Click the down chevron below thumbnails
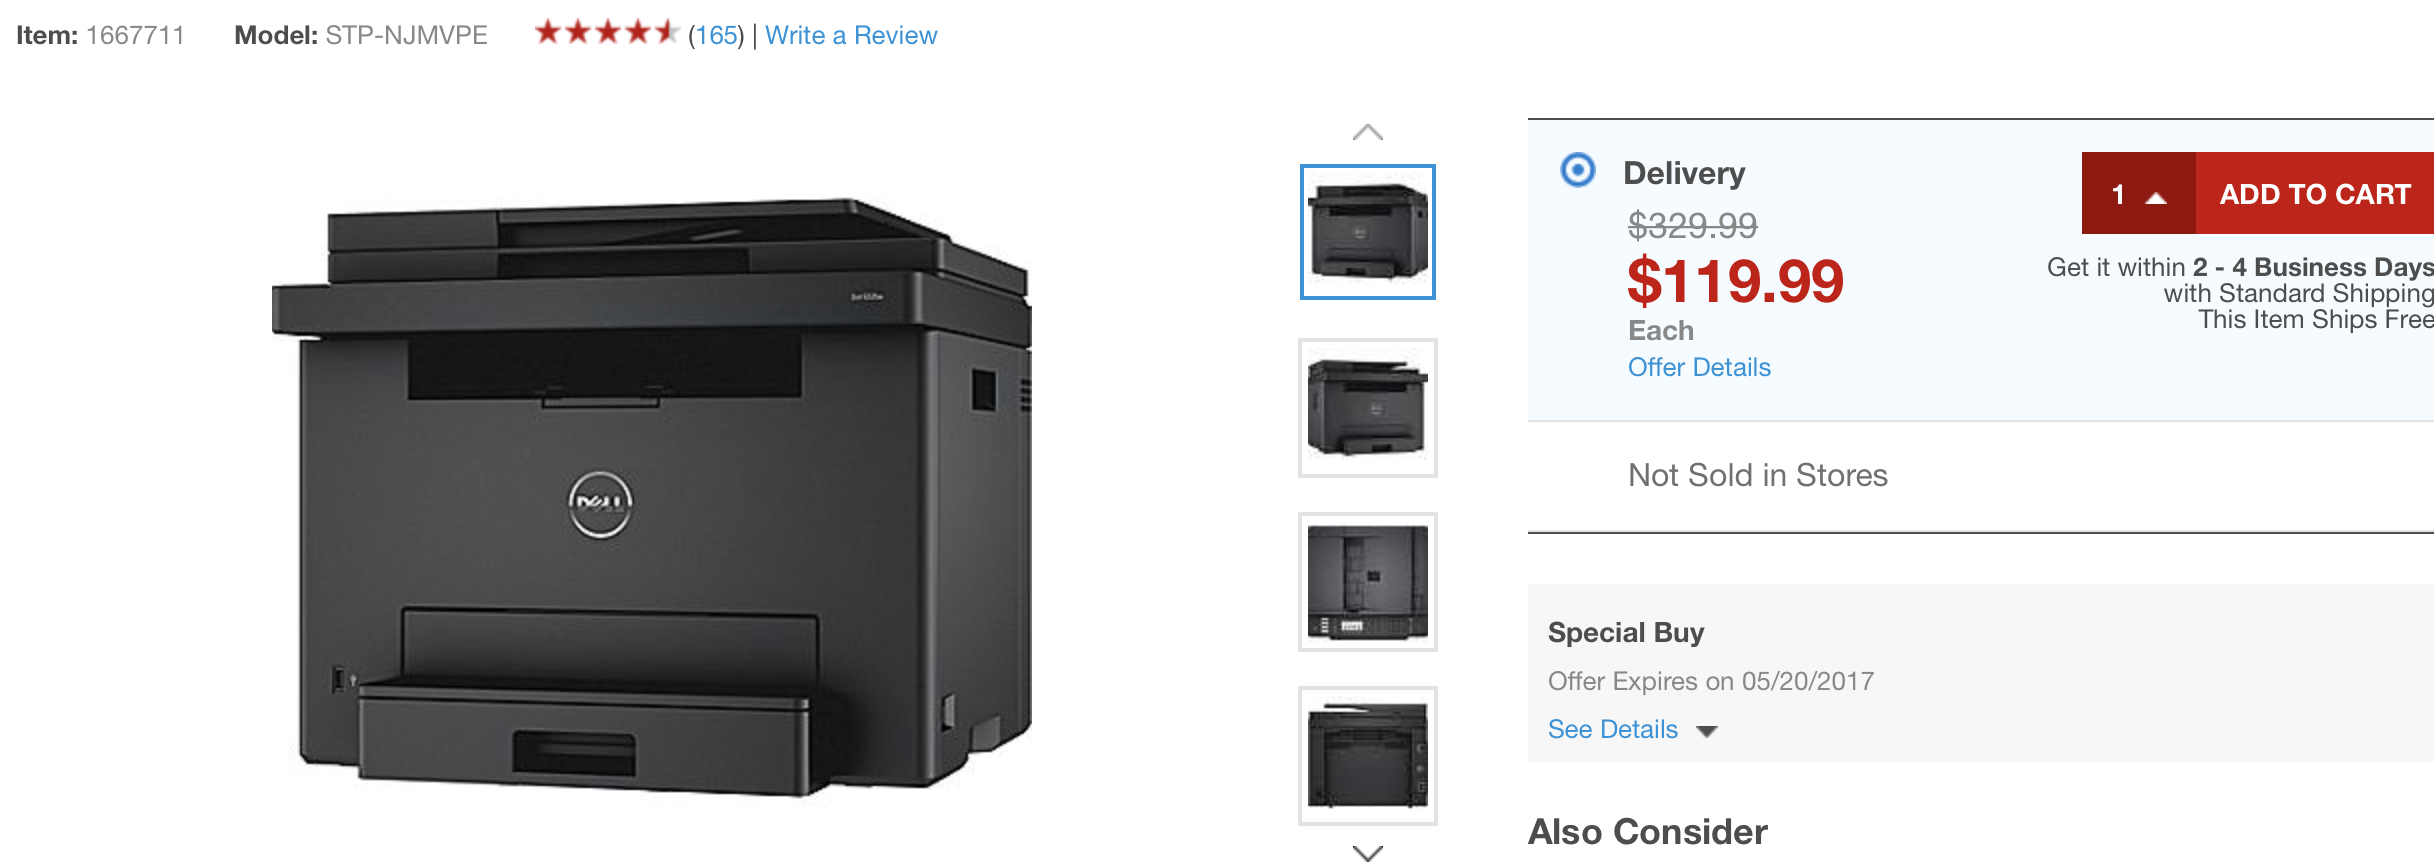 coord(1367,853)
